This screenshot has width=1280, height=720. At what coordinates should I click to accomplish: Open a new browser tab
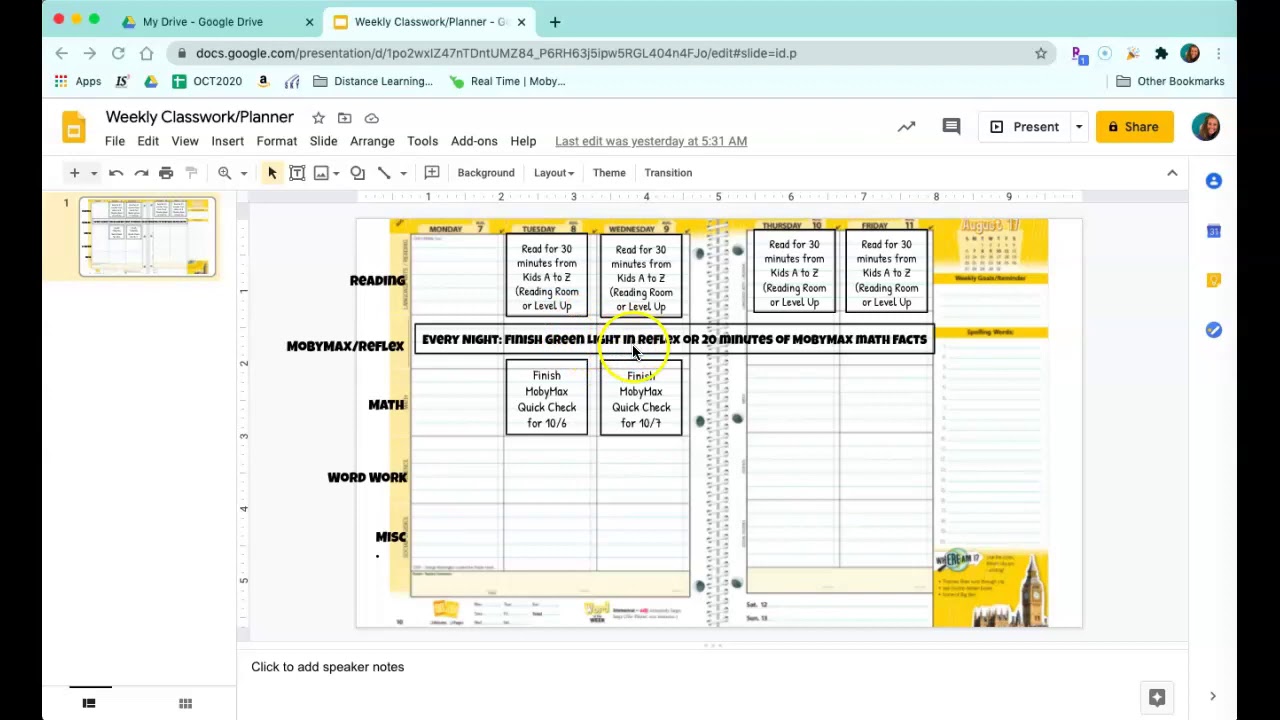pyautogui.click(x=555, y=21)
